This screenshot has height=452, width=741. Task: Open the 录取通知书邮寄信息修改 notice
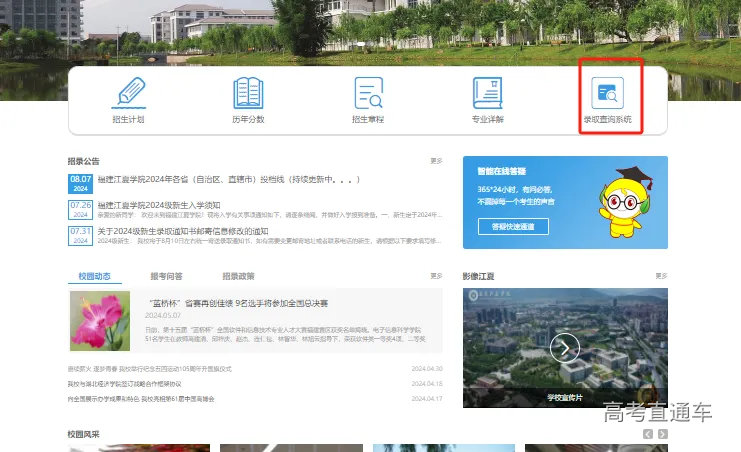point(183,231)
